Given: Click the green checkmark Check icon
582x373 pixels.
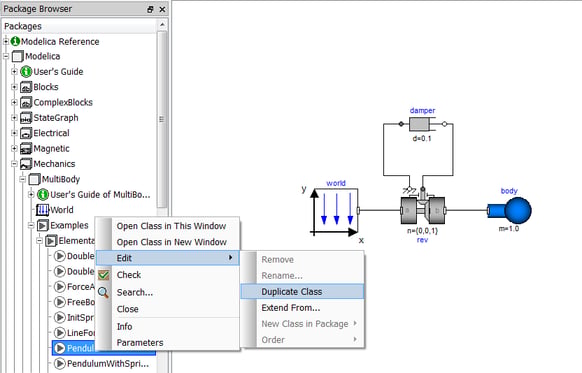Looking at the screenshot, I should (104, 275).
